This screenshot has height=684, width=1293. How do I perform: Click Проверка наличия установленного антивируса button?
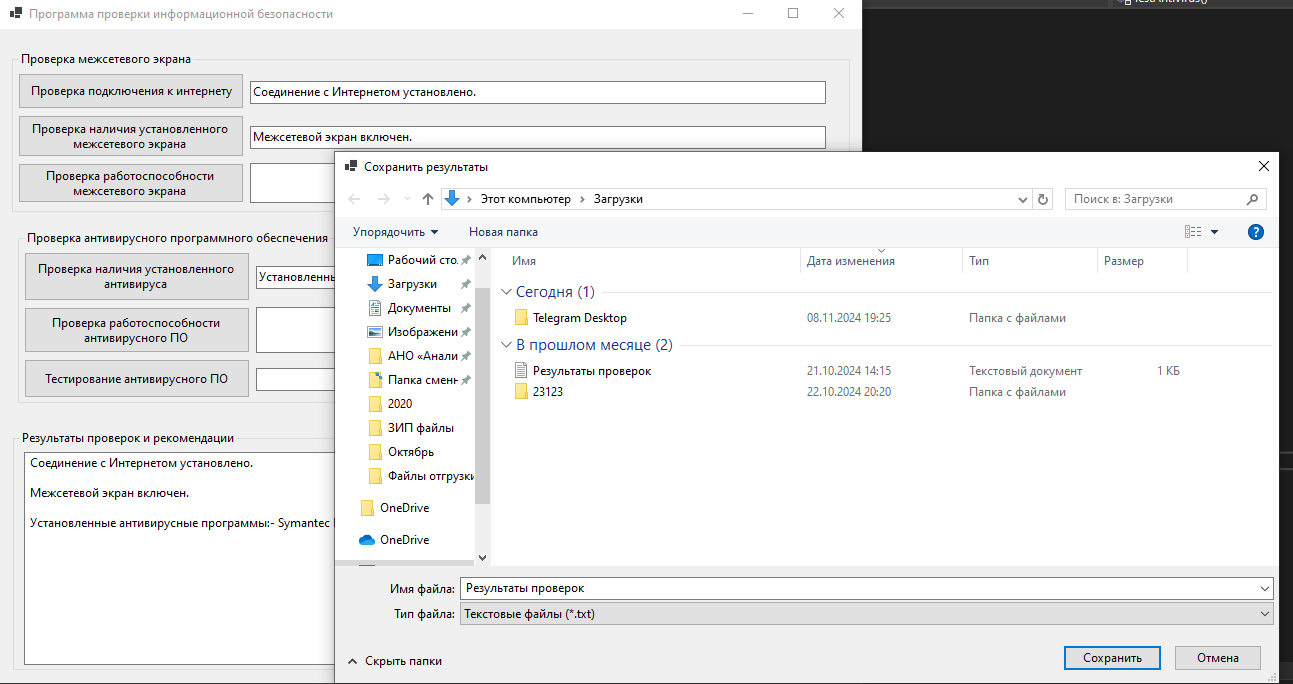point(136,277)
